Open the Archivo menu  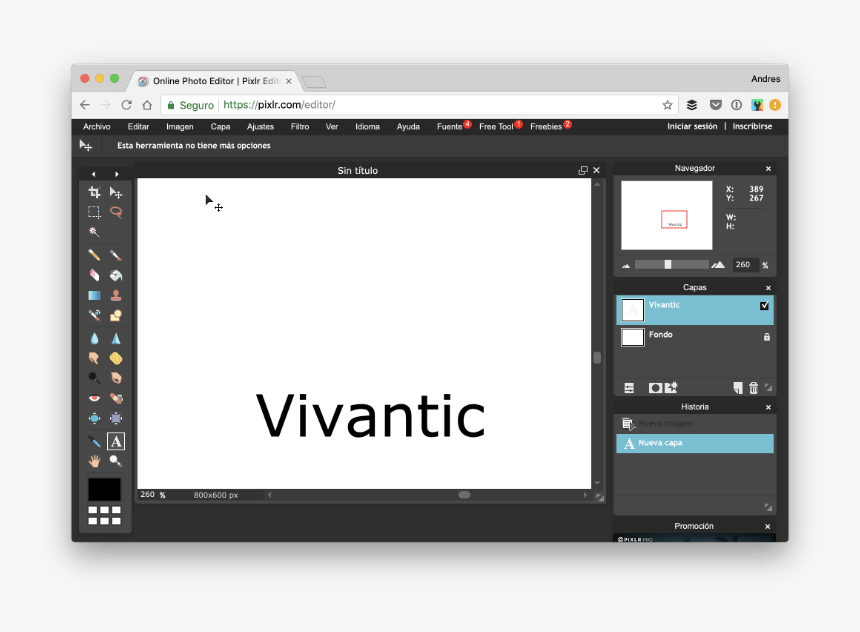[x=97, y=127]
